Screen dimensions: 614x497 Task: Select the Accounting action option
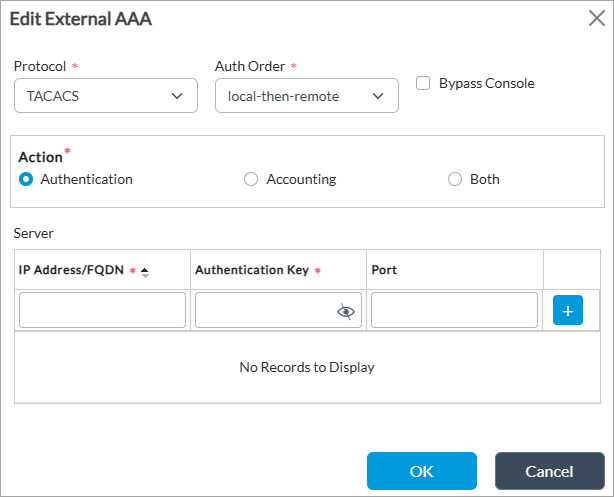pos(251,179)
